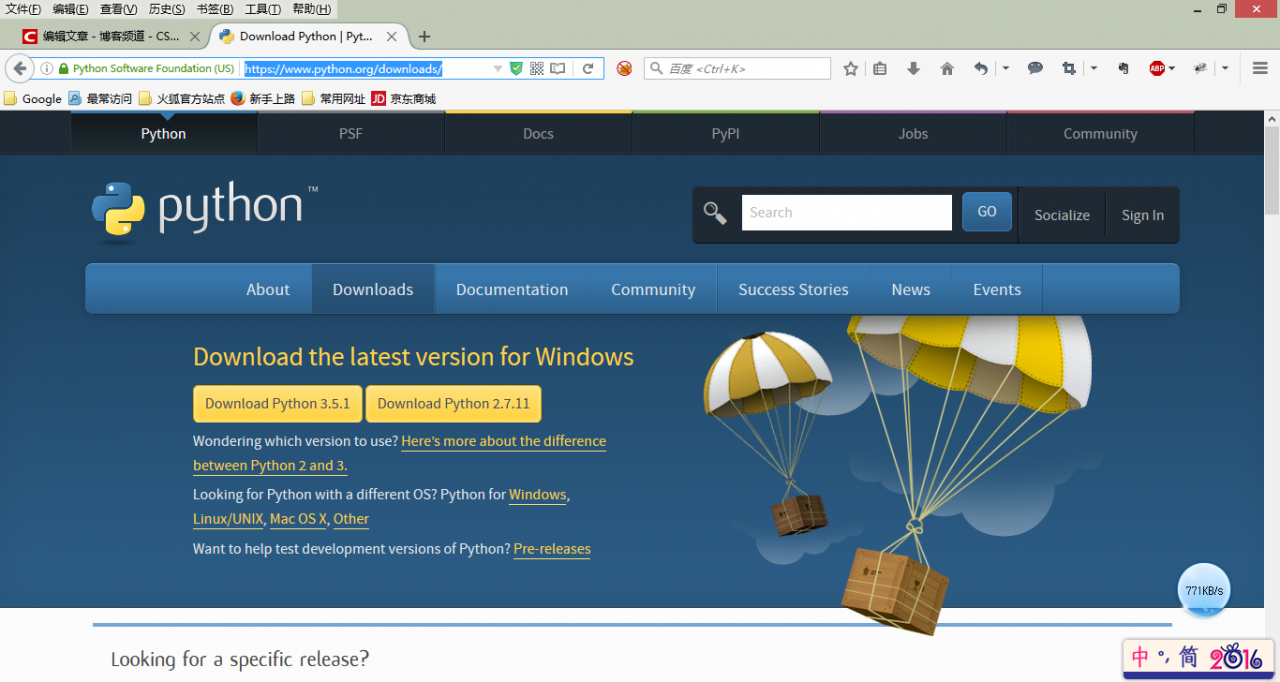
Task: Go to the browser home page icon
Action: coord(947,69)
